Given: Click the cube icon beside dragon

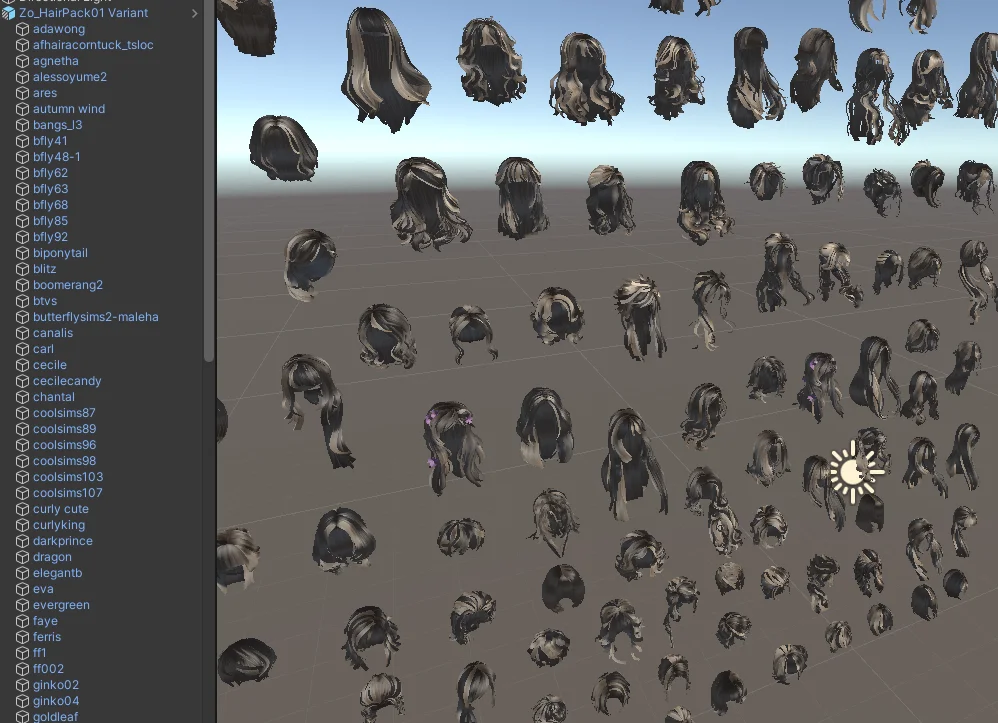Looking at the screenshot, I should [x=23, y=557].
